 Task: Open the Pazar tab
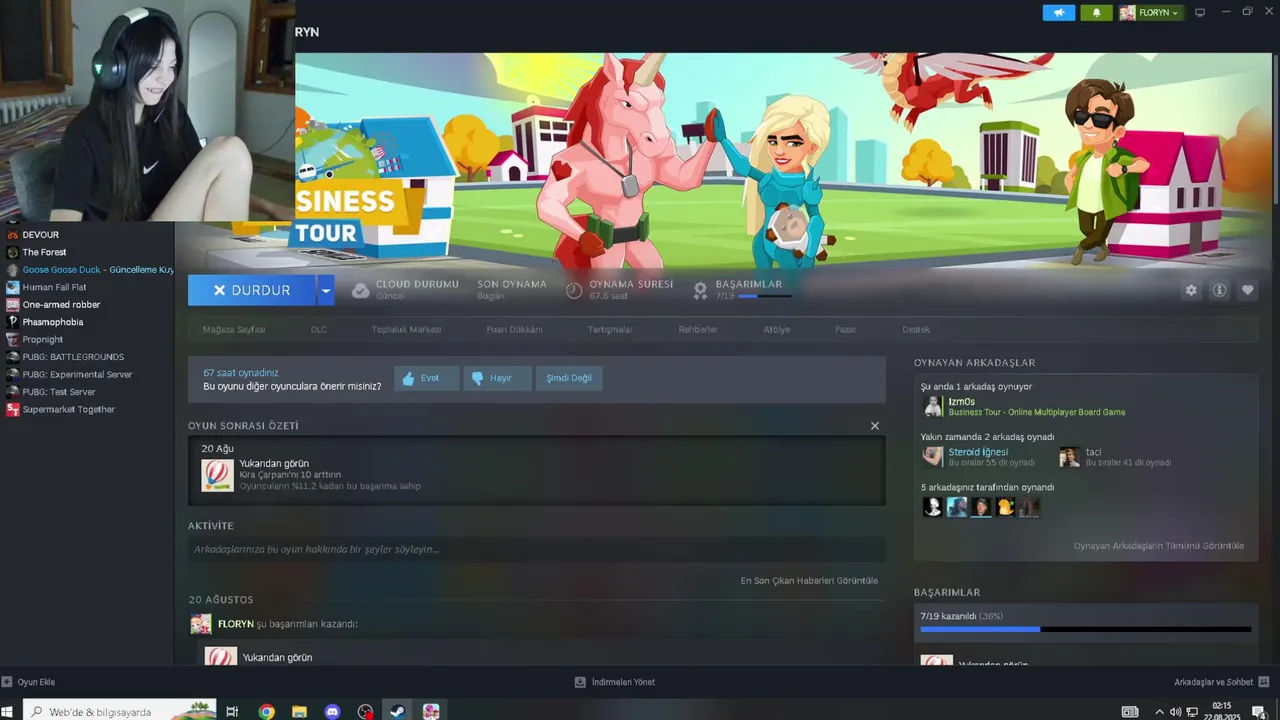[x=846, y=329]
